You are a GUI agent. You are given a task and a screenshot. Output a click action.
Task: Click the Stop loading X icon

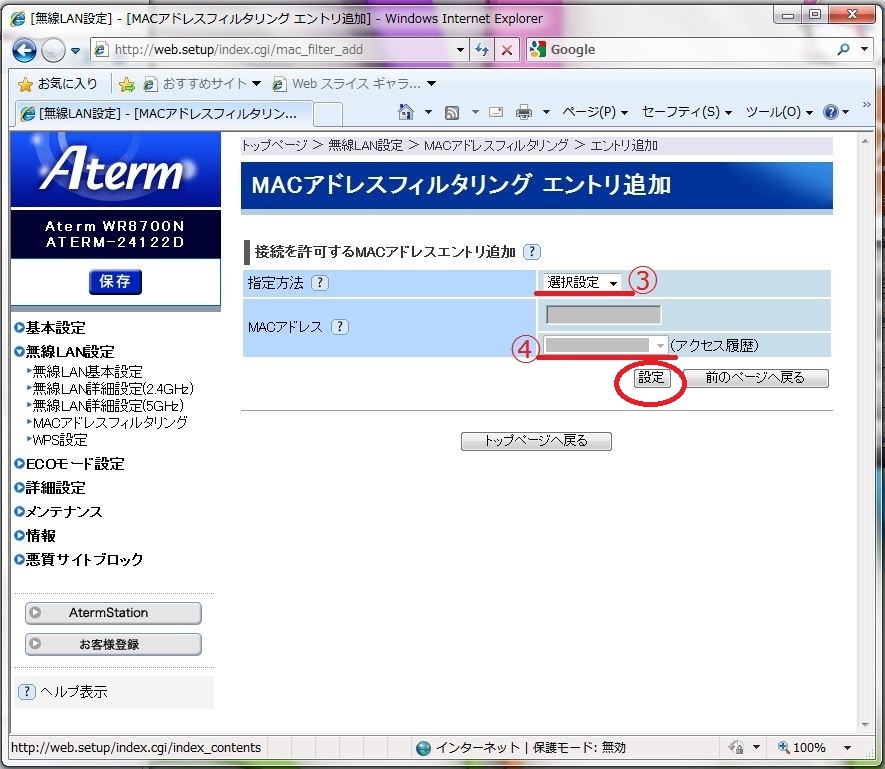(508, 50)
